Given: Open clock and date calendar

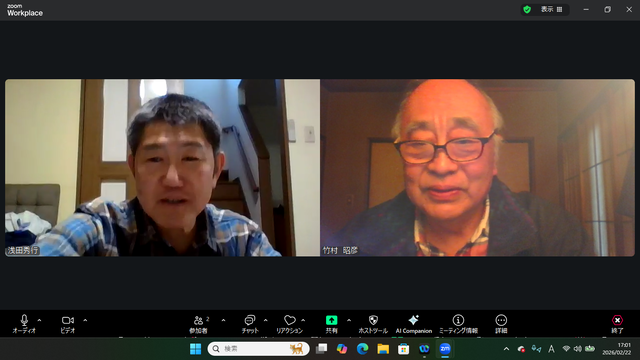Looking at the screenshot, I should (617, 349).
